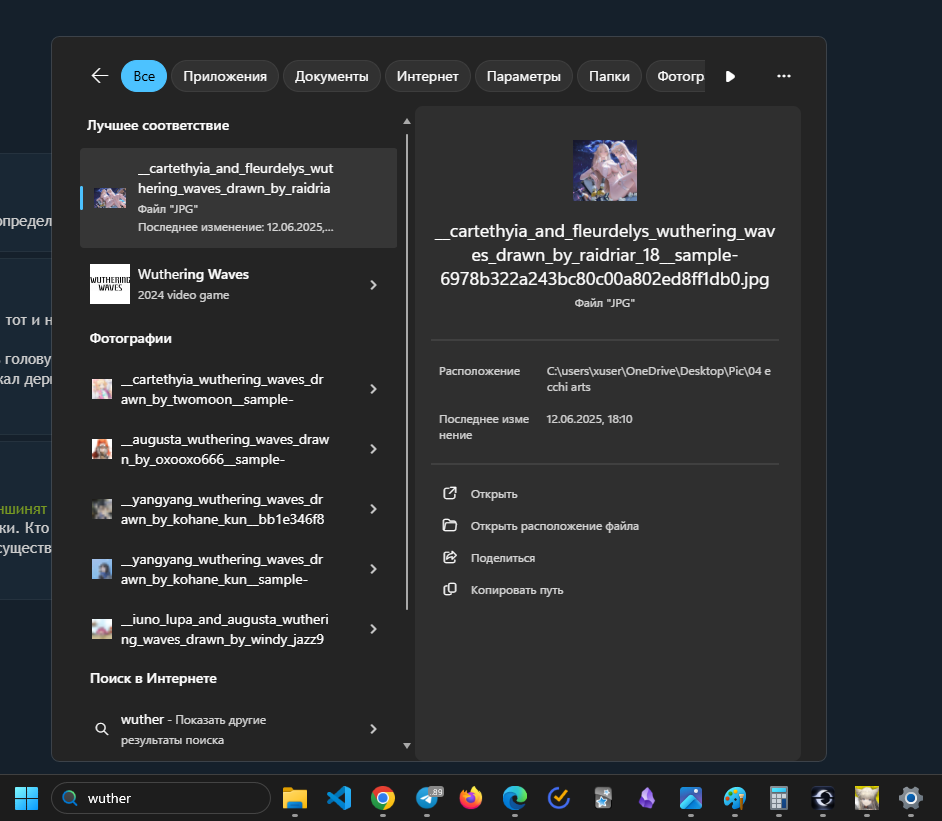The width and height of the screenshot is (942, 821).
Task: Select yangyang kohane_kun bb1e346f8 result
Action: (x=238, y=509)
